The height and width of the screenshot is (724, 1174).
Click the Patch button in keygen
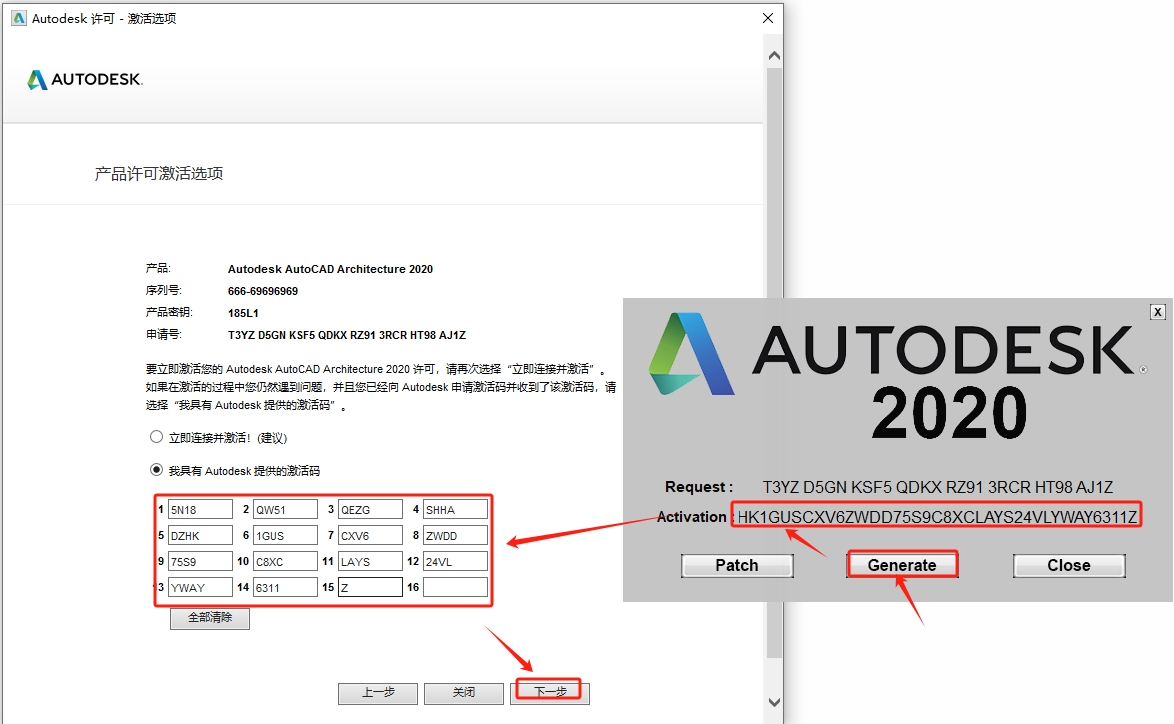[x=737, y=565]
